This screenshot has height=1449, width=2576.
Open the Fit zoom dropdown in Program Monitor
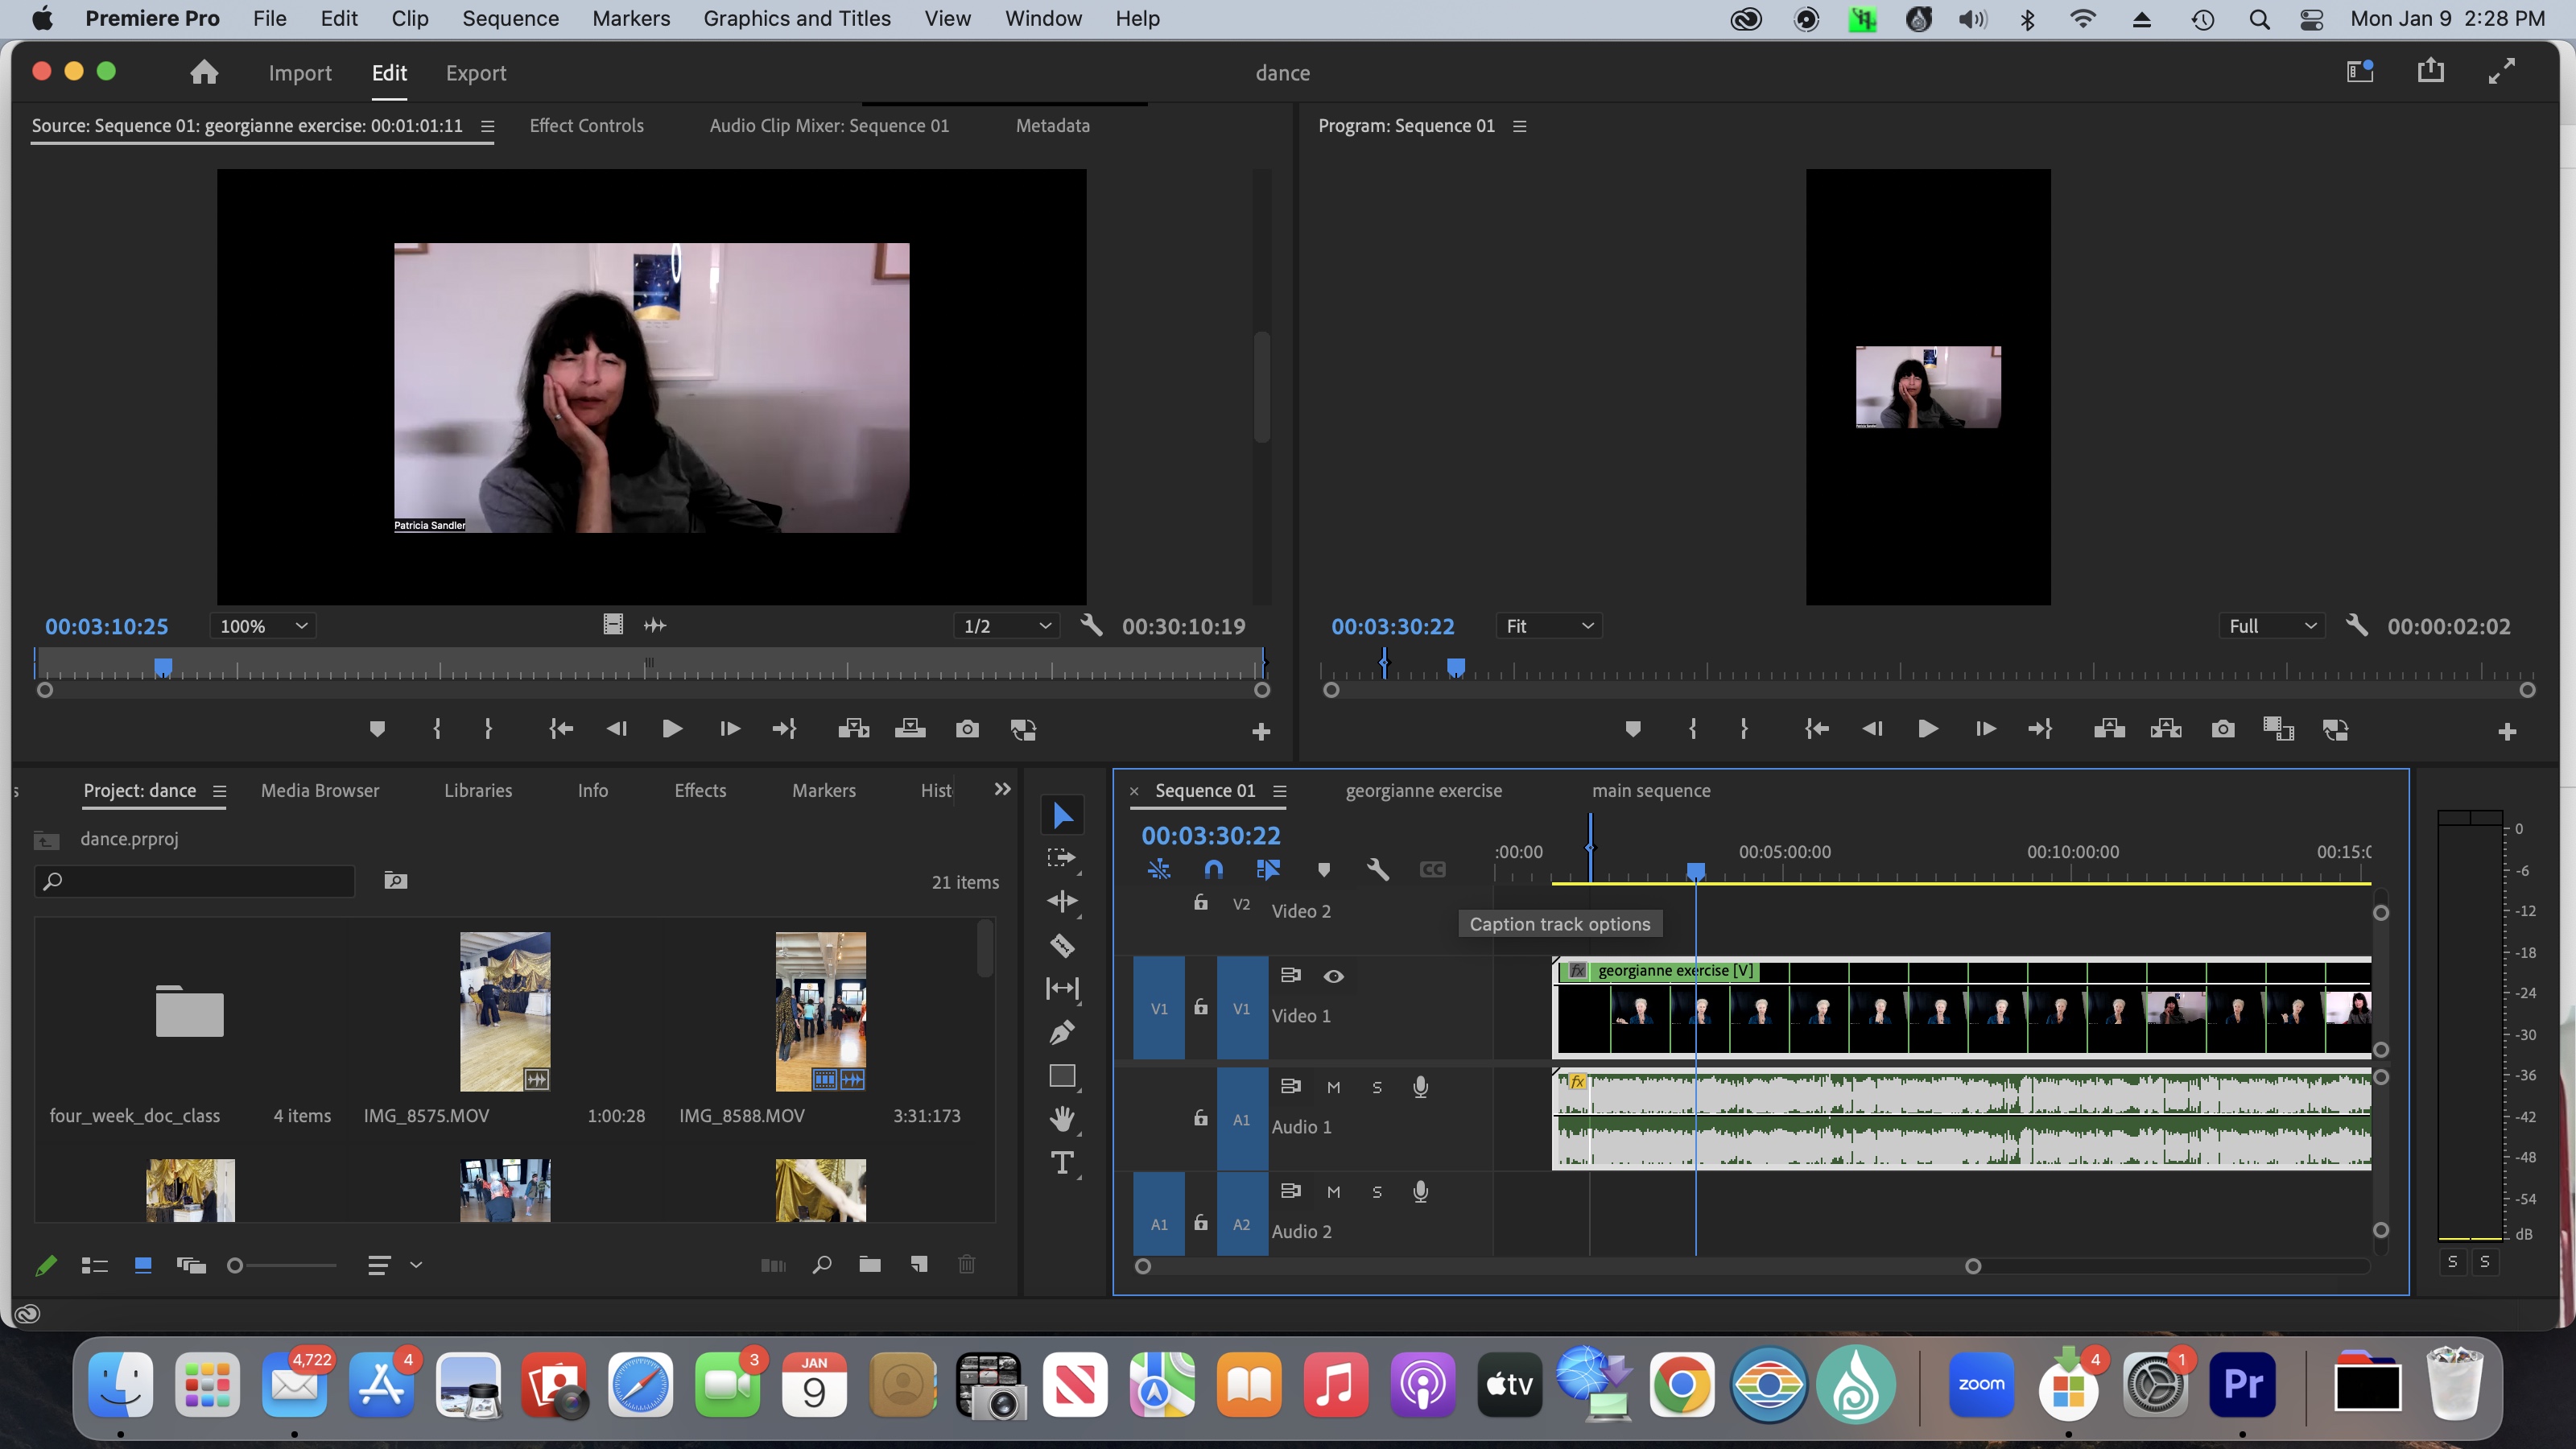[x=1548, y=625]
